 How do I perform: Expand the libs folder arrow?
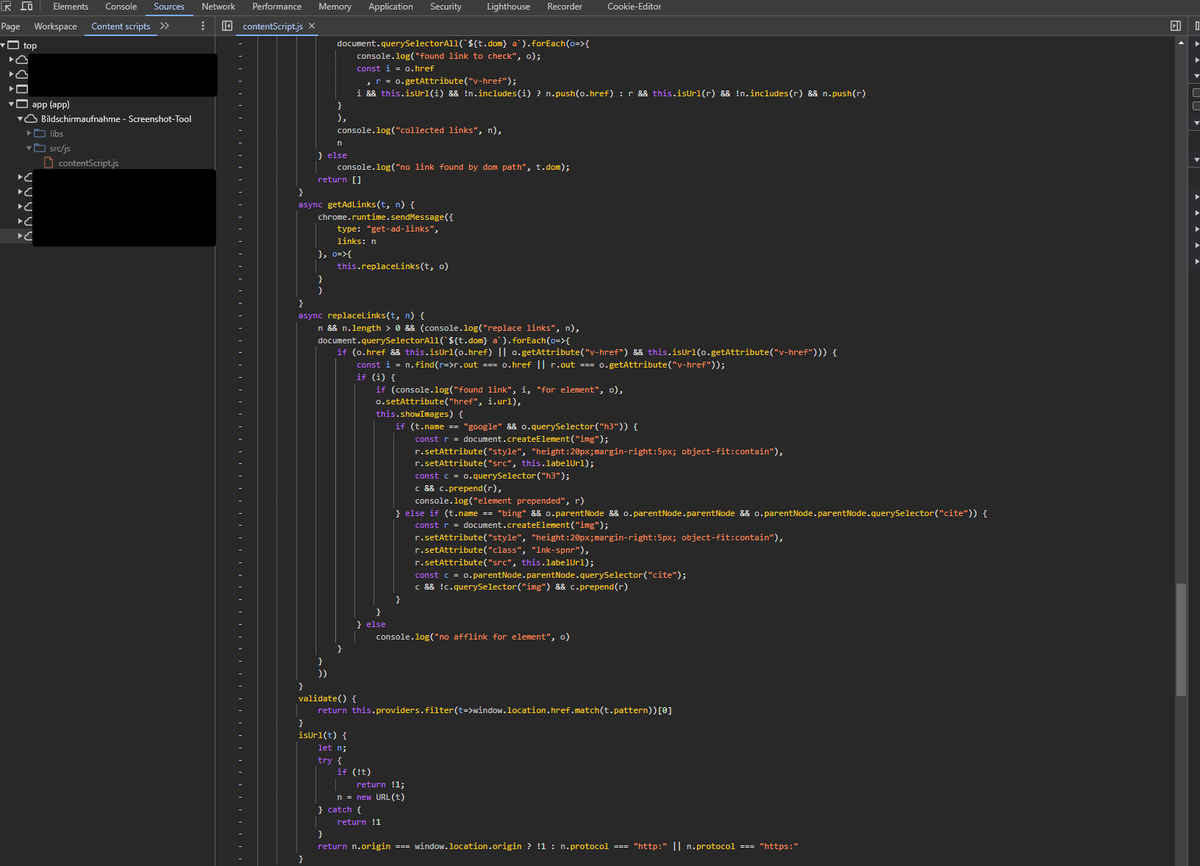(x=29, y=133)
